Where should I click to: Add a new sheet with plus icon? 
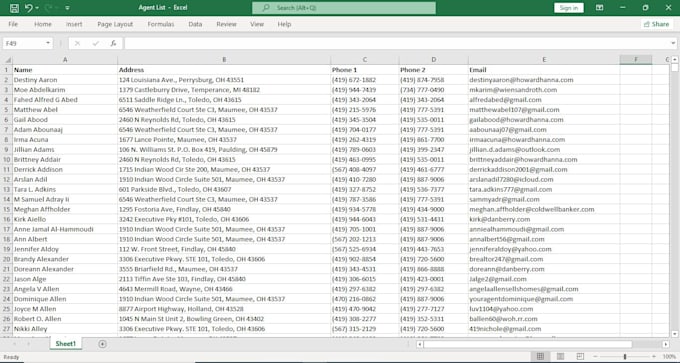[x=102, y=344]
